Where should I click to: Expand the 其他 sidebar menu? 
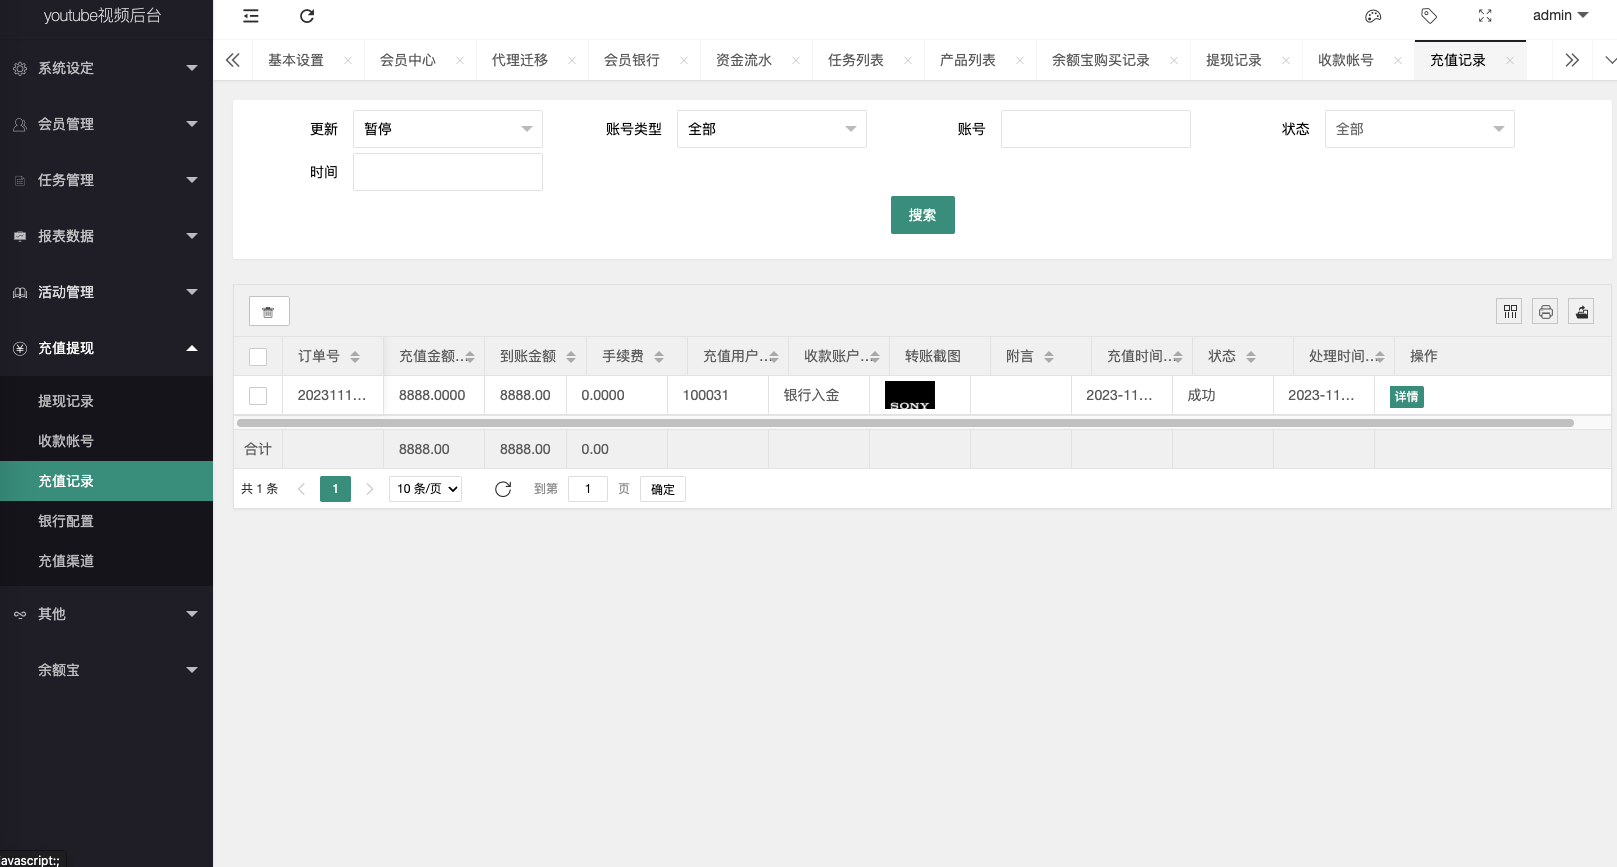[106, 614]
